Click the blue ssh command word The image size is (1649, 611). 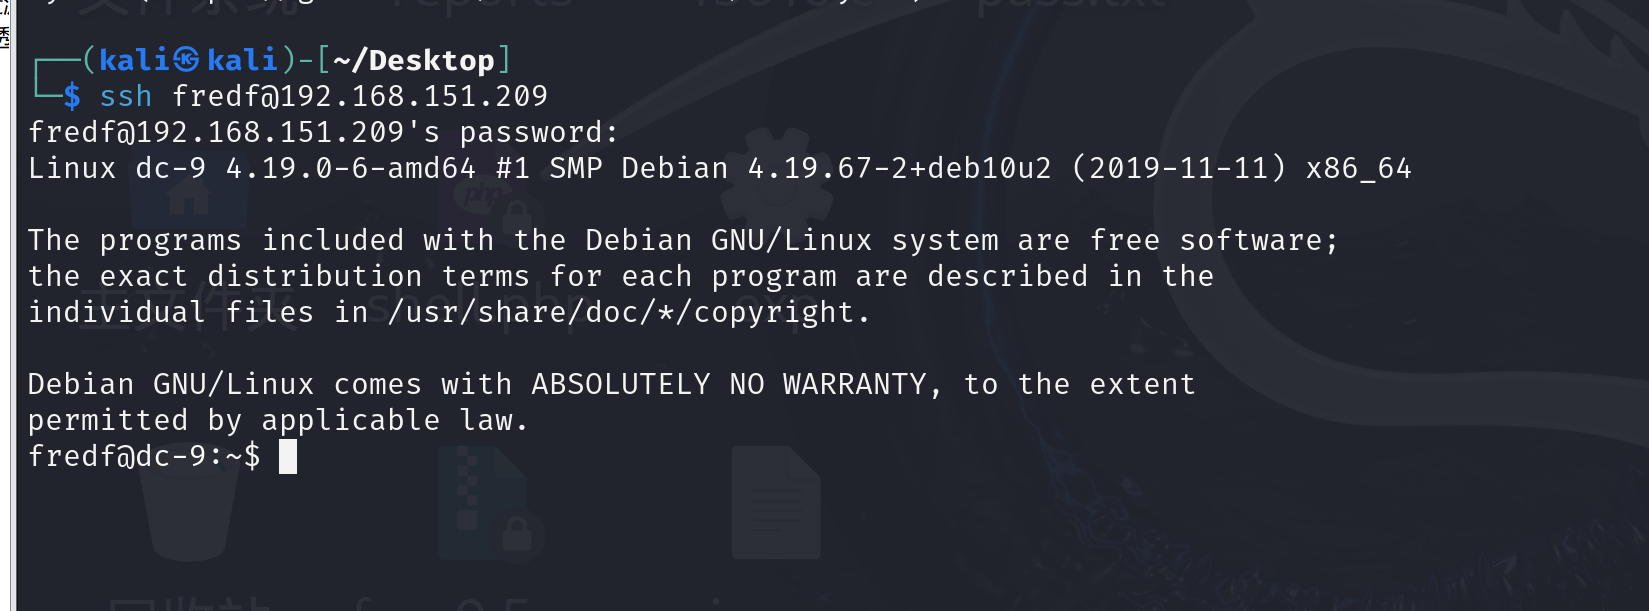(126, 96)
